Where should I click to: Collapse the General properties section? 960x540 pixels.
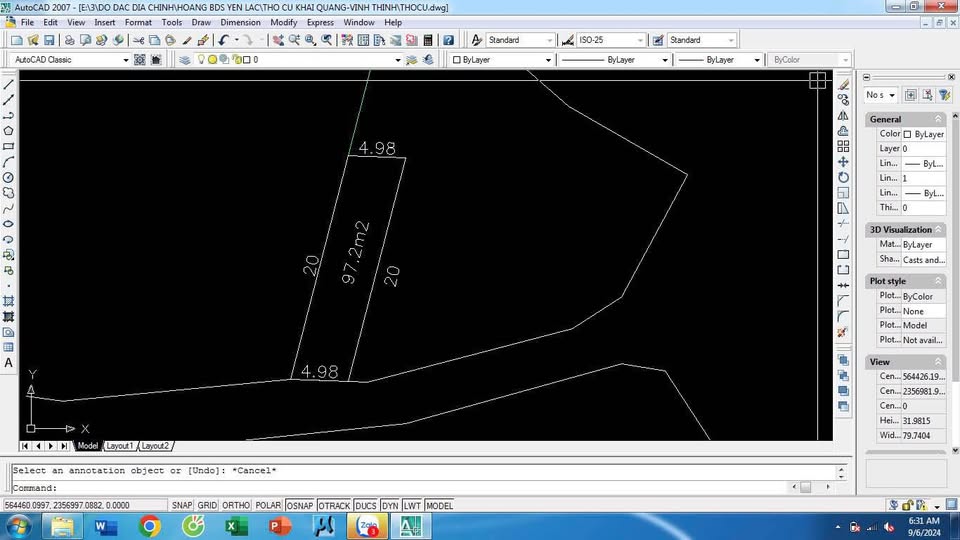938,119
